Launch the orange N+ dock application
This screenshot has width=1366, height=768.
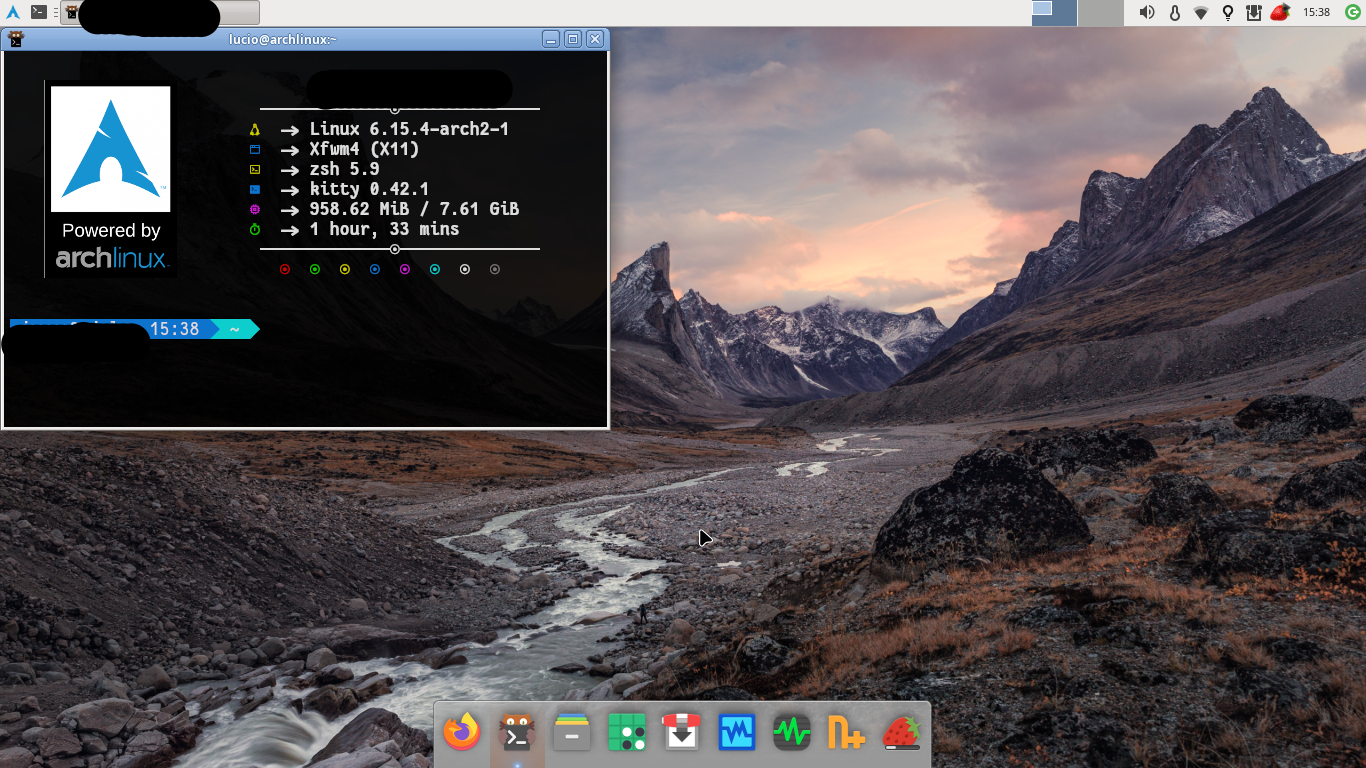[847, 733]
